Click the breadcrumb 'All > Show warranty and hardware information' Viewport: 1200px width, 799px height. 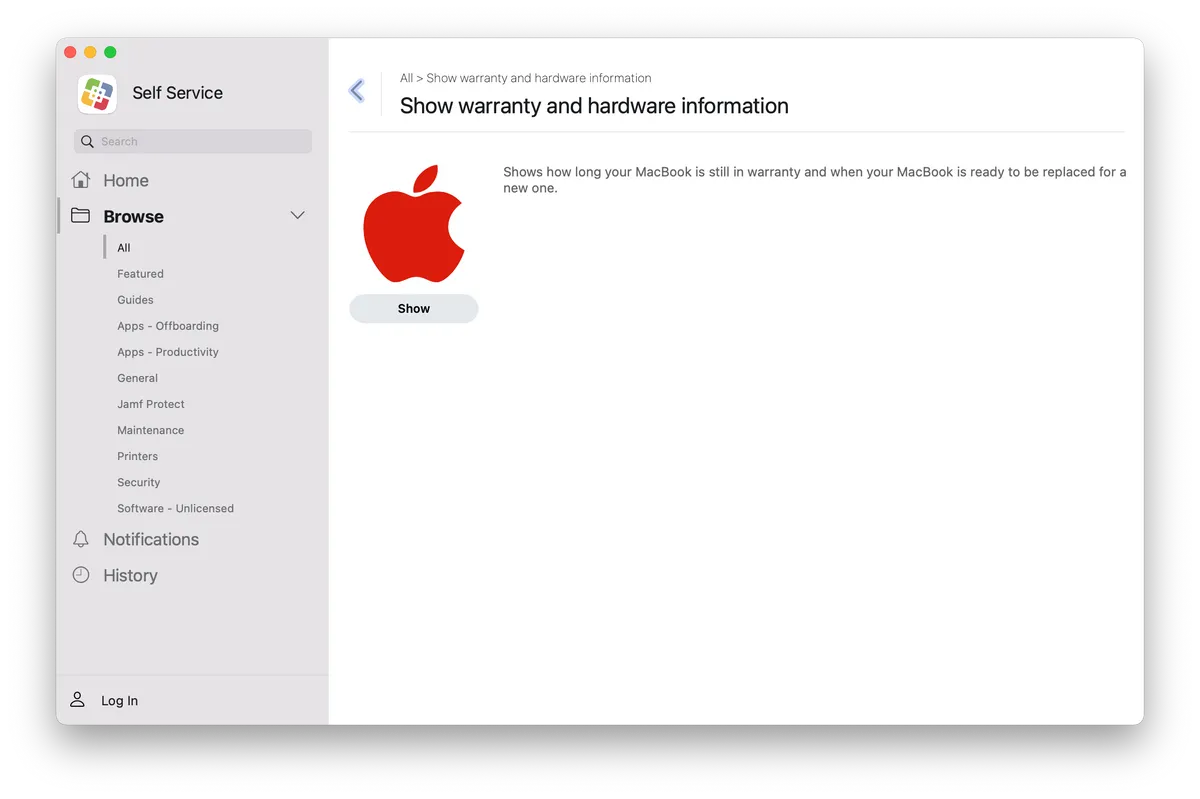pos(526,78)
